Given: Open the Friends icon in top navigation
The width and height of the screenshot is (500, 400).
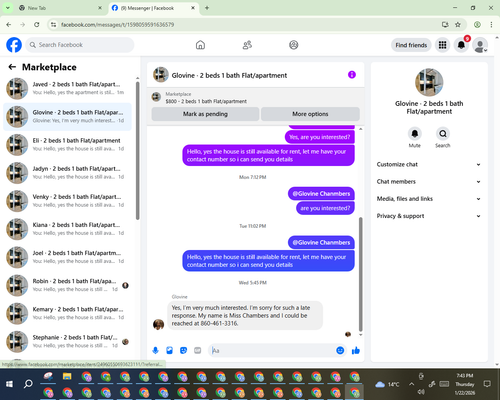Looking at the screenshot, I should tap(247, 45).
